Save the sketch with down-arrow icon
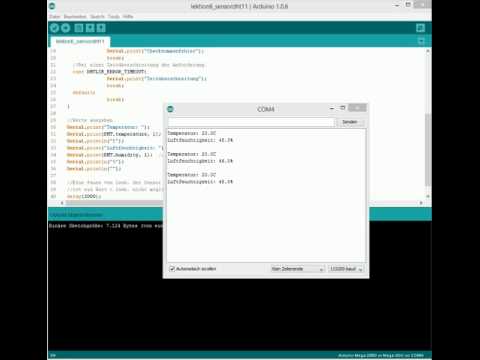Screen dimensions: 480x360 click(101, 28)
